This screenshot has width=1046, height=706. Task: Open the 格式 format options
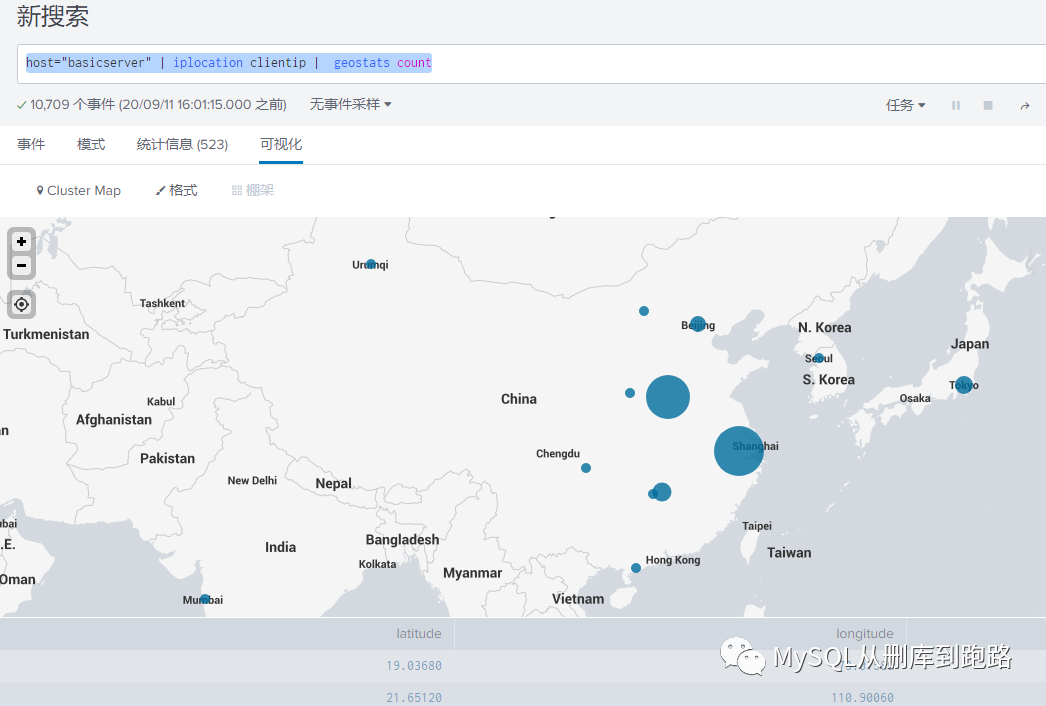pos(177,190)
